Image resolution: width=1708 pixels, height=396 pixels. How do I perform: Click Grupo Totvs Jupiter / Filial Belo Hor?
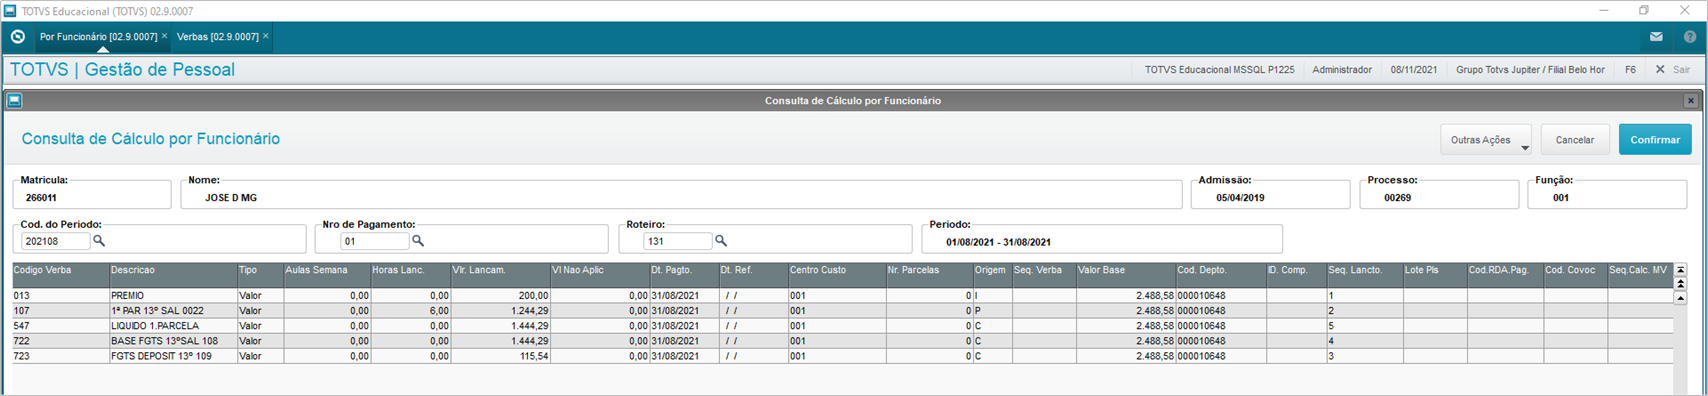(1530, 70)
